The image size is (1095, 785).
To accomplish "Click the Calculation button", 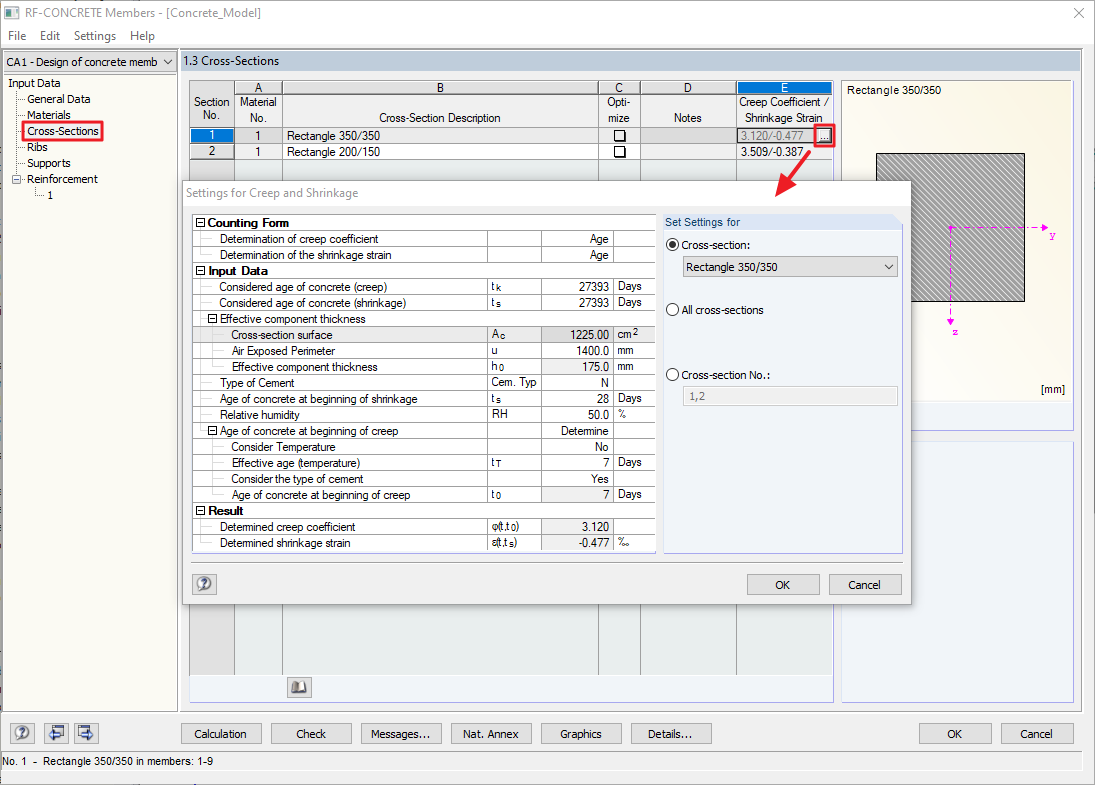I will (221, 733).
